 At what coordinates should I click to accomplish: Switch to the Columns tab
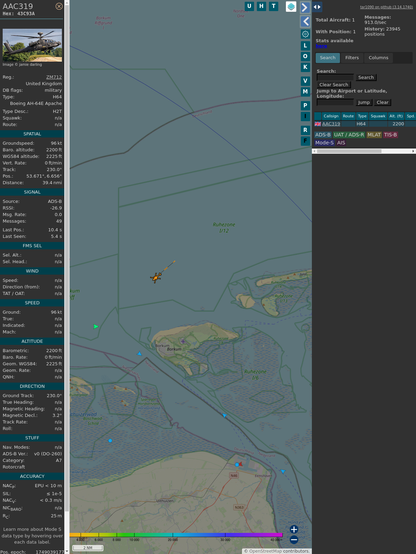378,58
